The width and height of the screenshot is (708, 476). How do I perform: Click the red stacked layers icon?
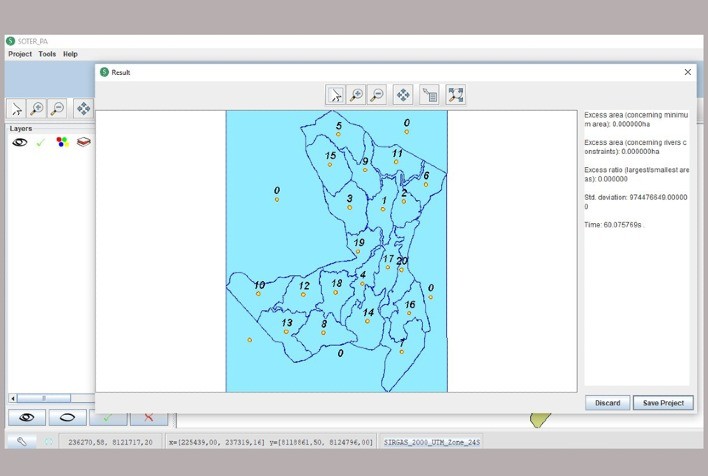click(84, 142)
